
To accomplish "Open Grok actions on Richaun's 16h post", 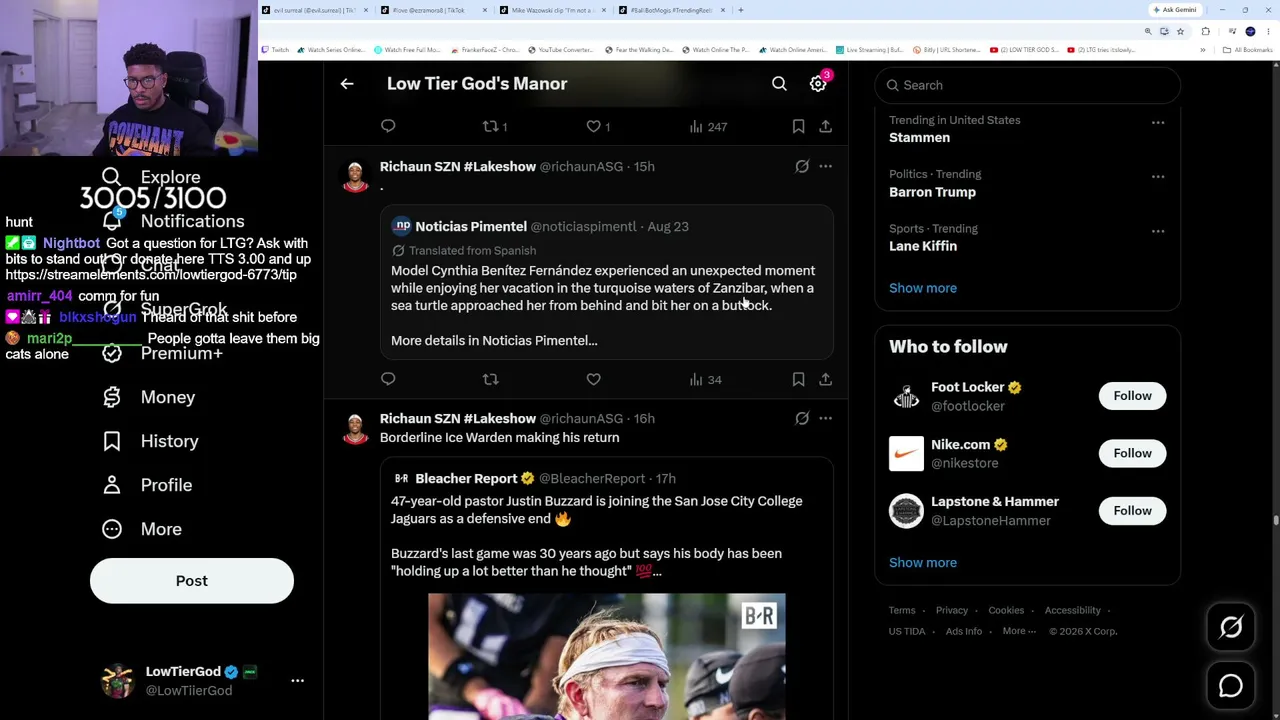I will [x=802, y=418].
